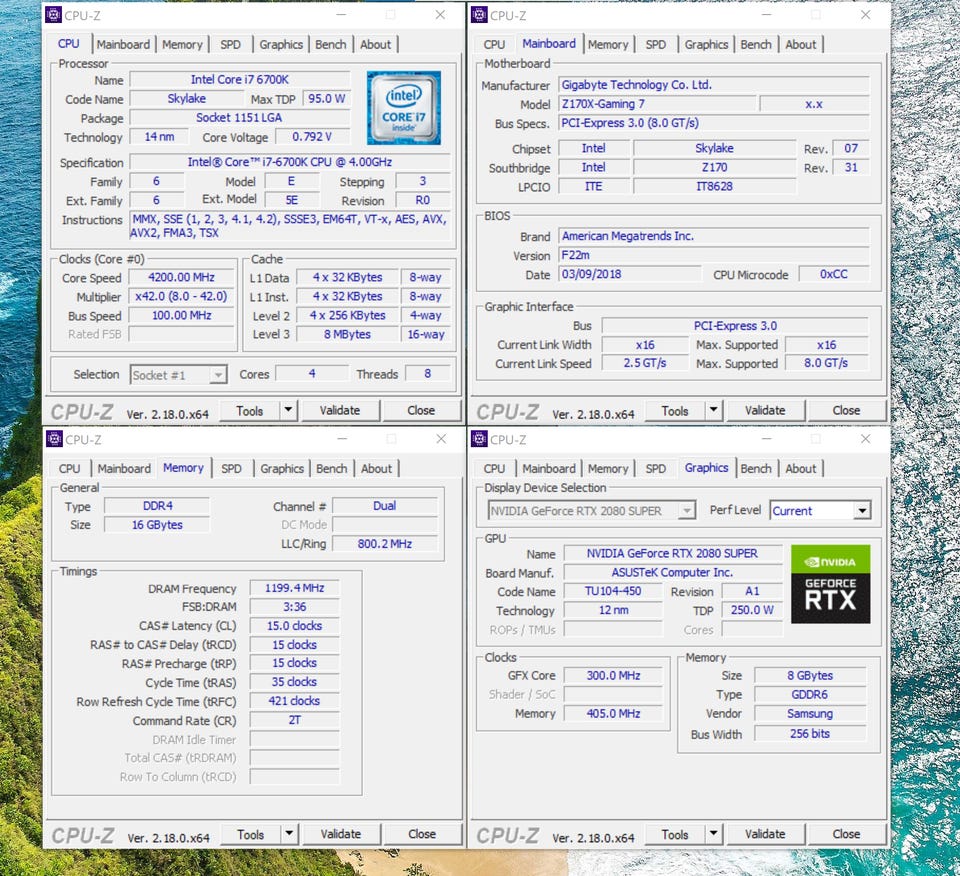Open the SPD tab in the Memory window
The width and height of the screenshot is (960, 876).
tap(231, 468)
